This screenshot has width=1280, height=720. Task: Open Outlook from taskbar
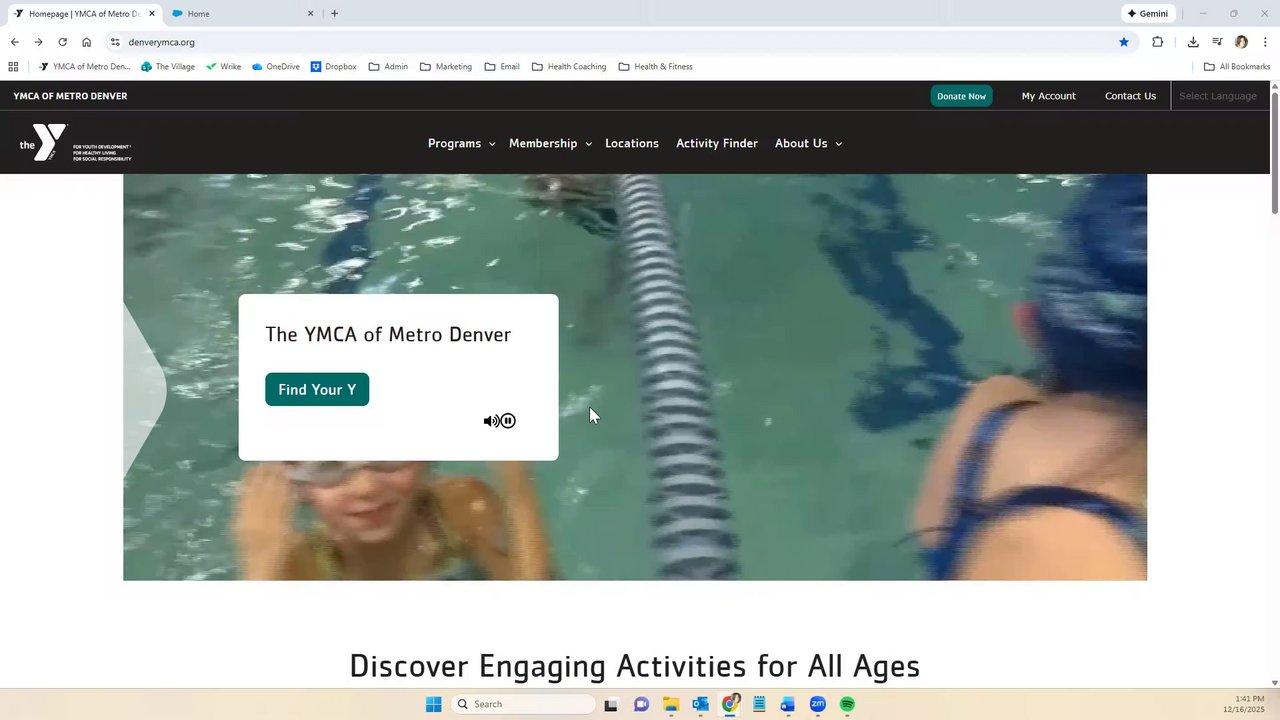[700, 704]
